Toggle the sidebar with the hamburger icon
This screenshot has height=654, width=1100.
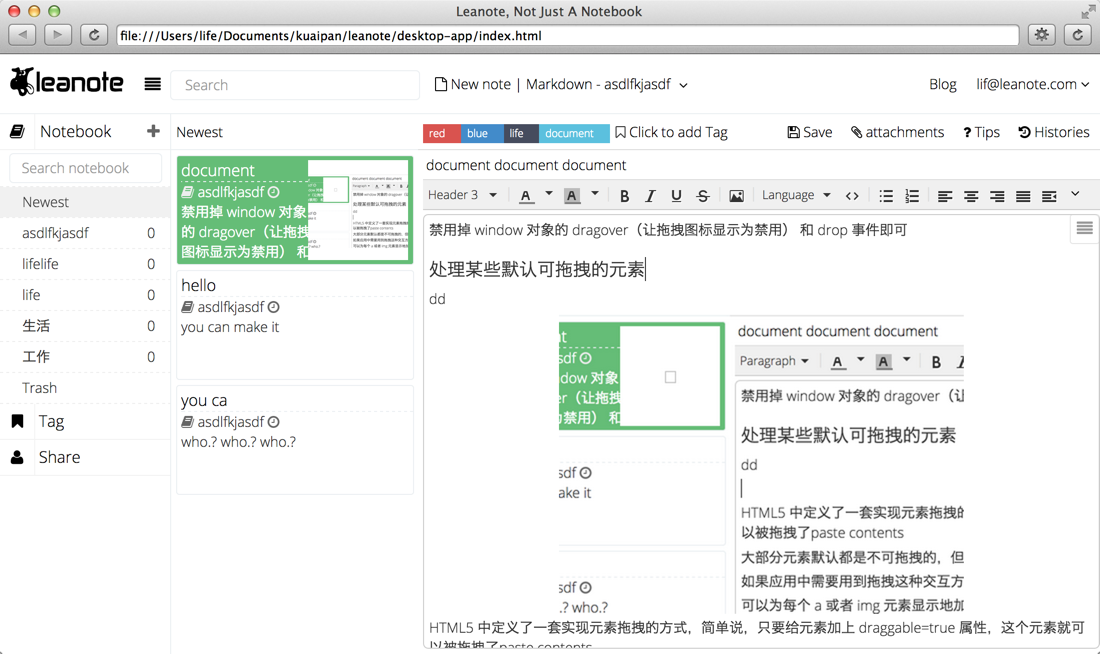point(152,85)
